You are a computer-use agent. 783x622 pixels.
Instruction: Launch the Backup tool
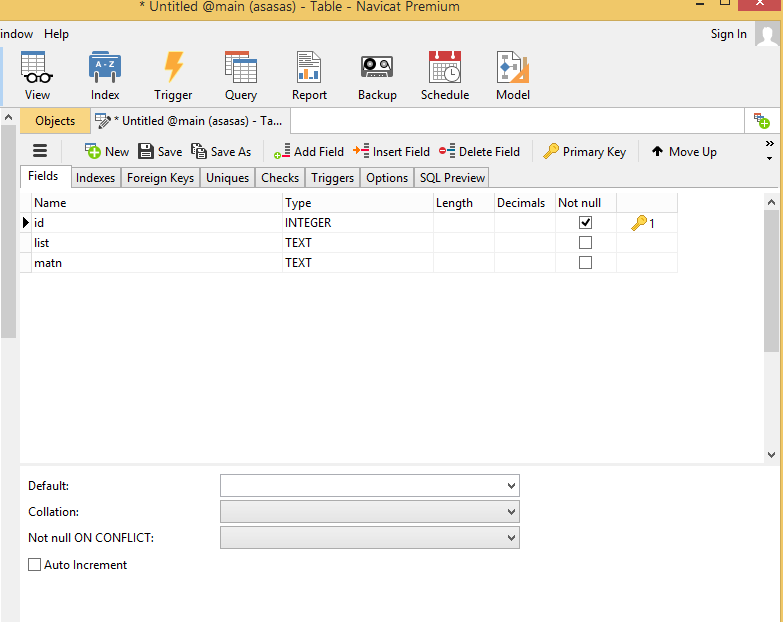(x=377, y=76)
